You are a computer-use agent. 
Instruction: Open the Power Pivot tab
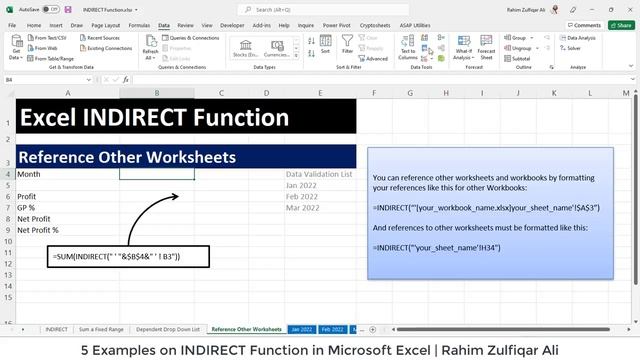(x=336, y=25)
